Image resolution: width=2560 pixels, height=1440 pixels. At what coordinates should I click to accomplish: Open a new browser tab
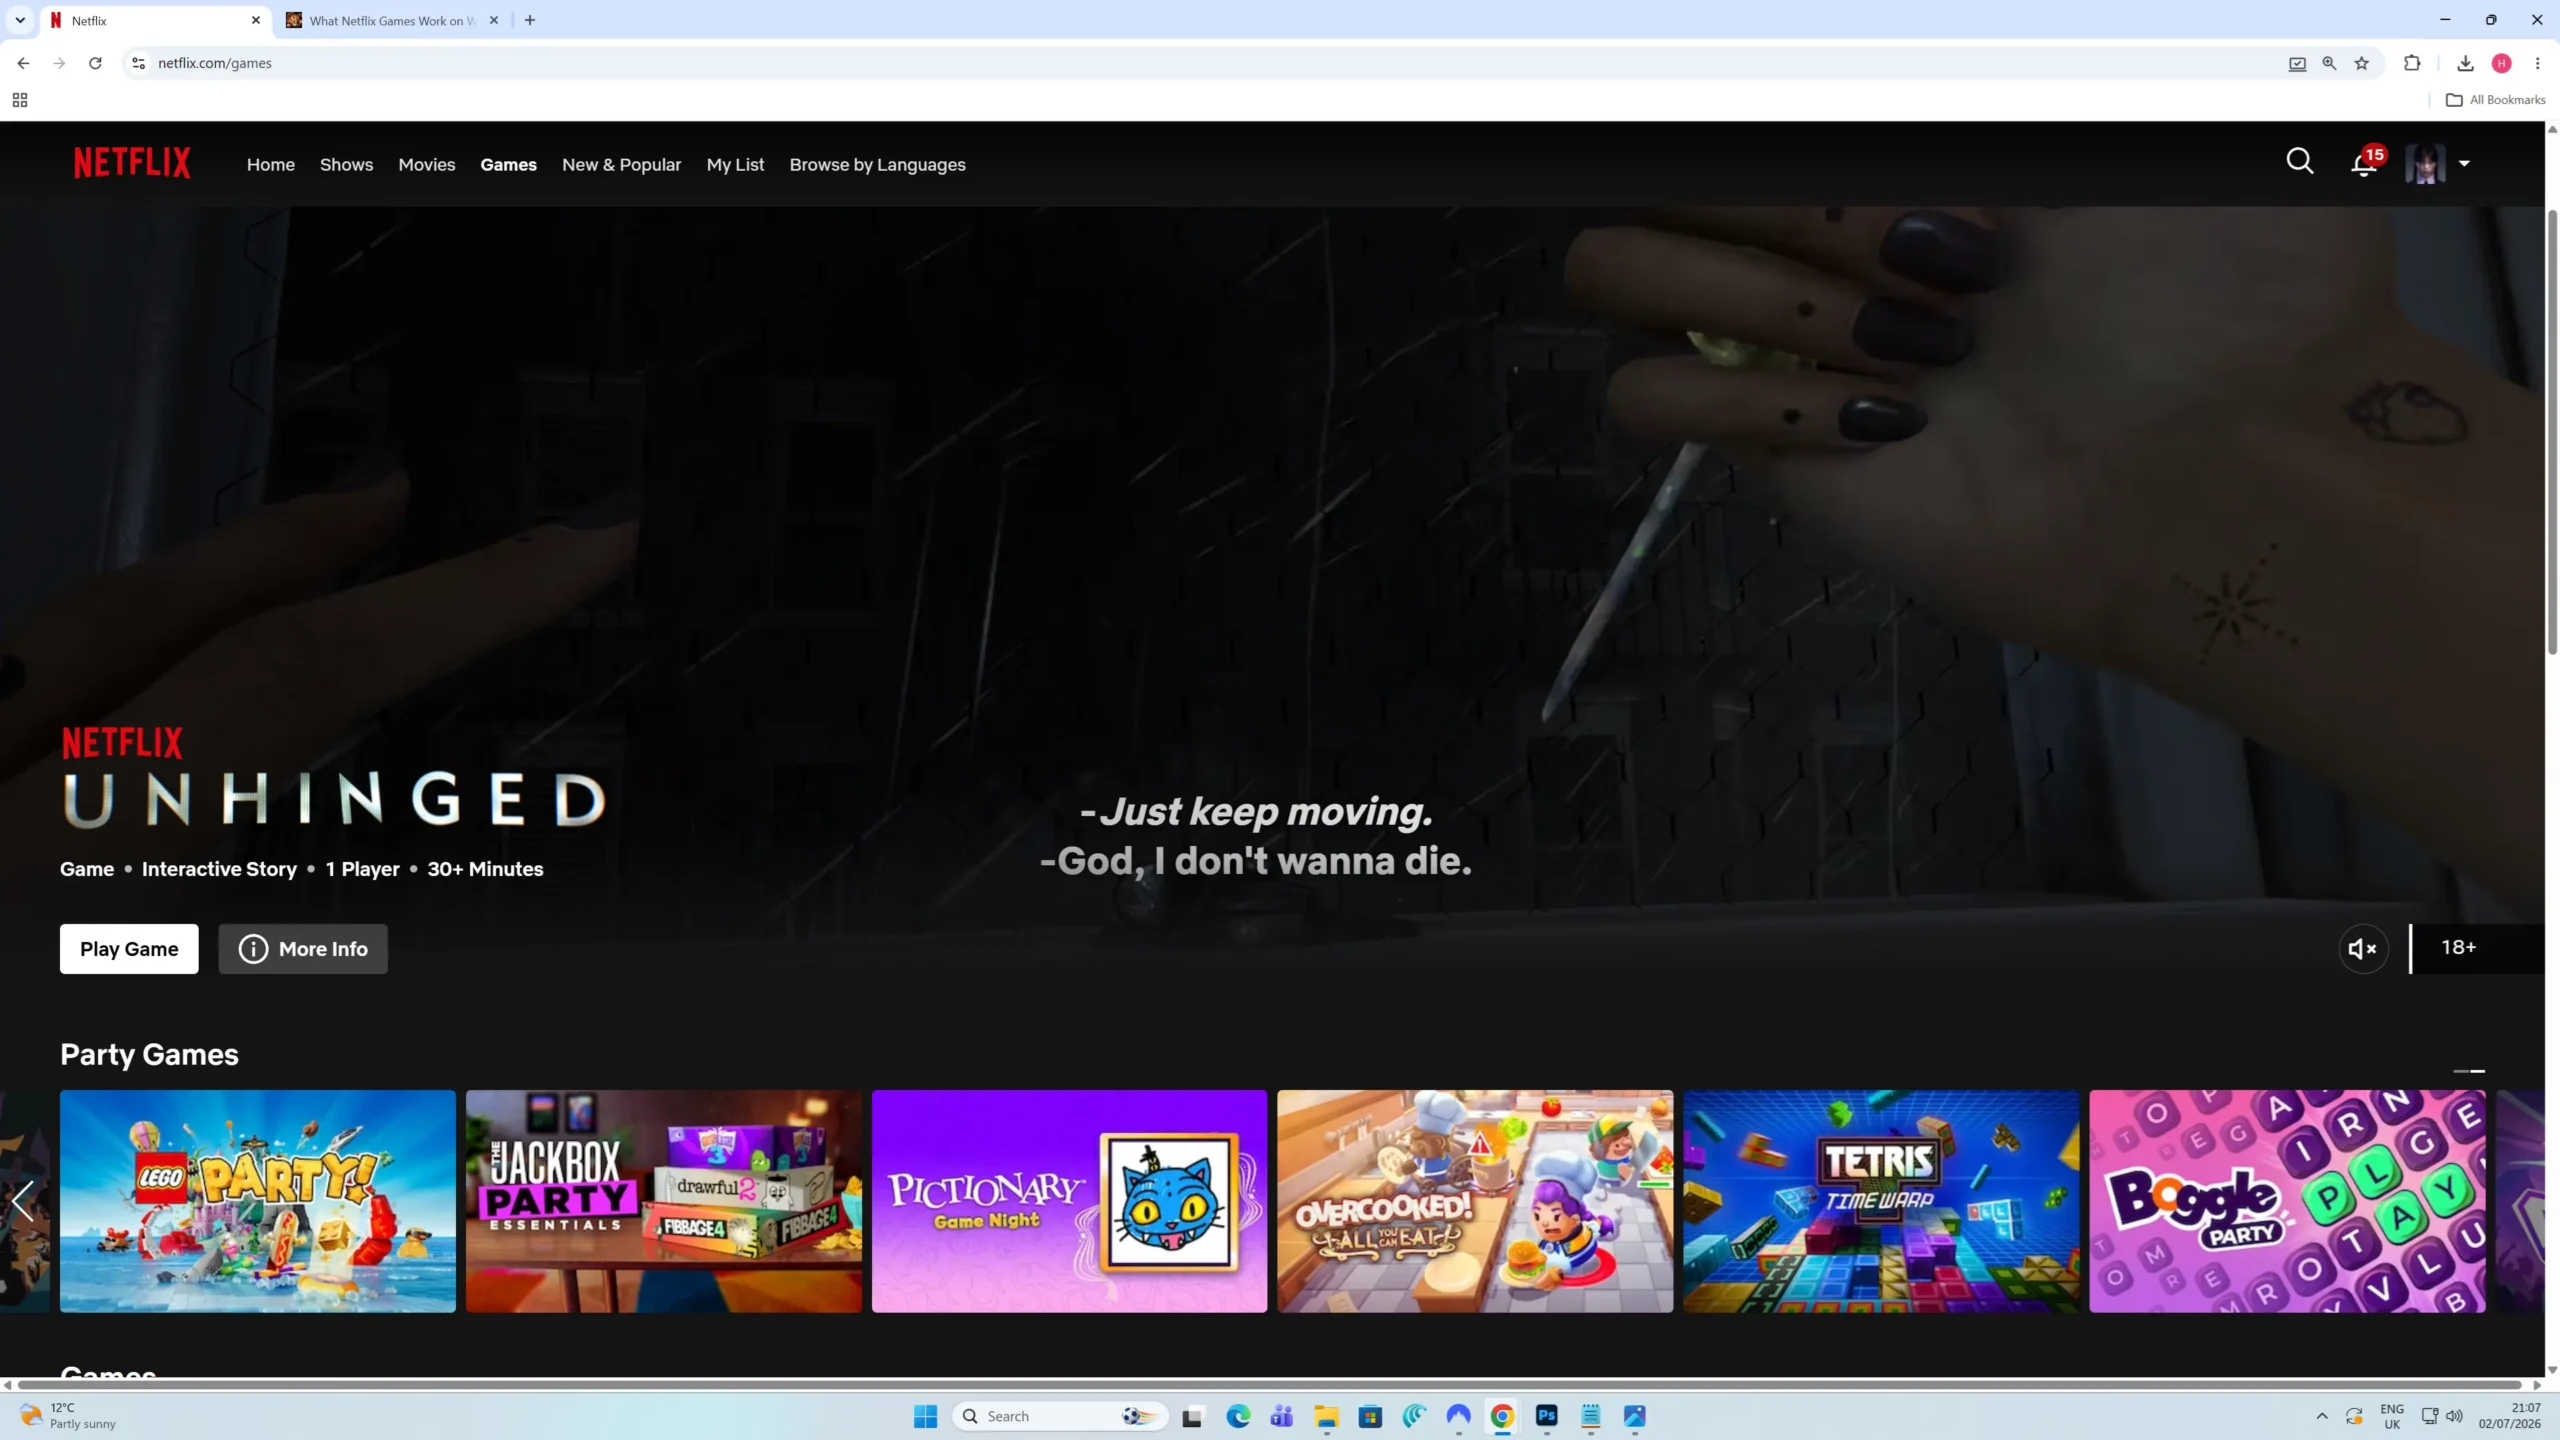coord(530,20)
